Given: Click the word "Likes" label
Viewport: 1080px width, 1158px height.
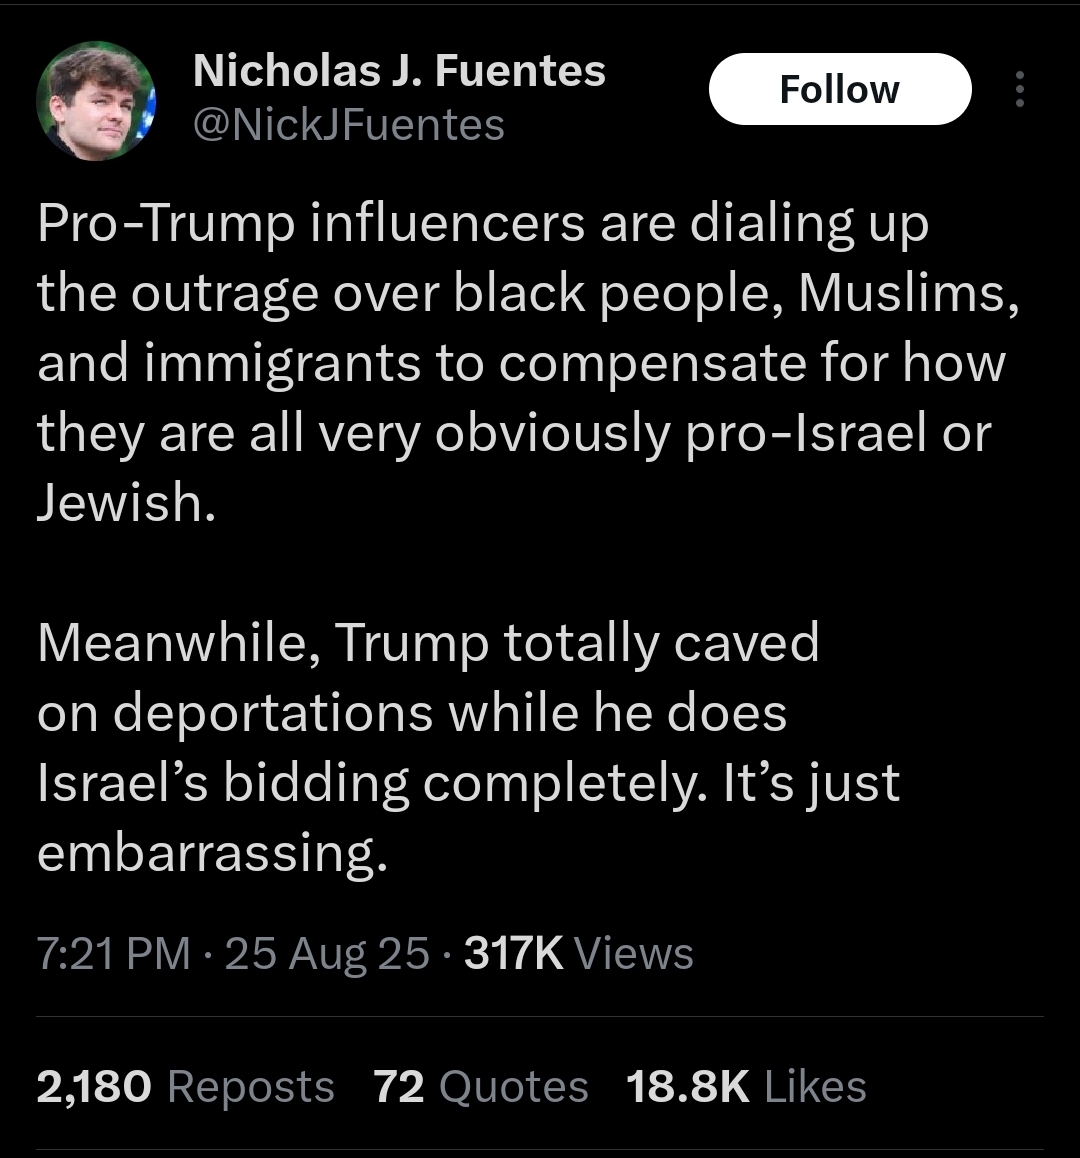Looking at the screenshot, I should click(x=814, y=1087).
